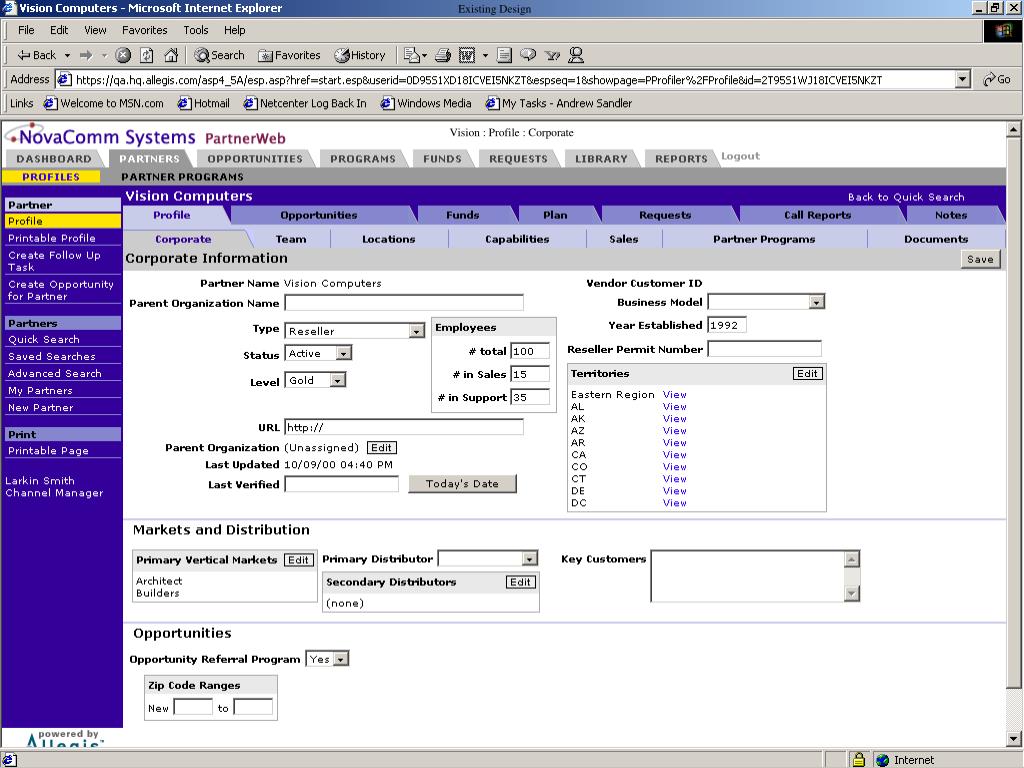Open the Call Reports partner tab
This screenshot has width=1024, height=768.
coord(817,215)
